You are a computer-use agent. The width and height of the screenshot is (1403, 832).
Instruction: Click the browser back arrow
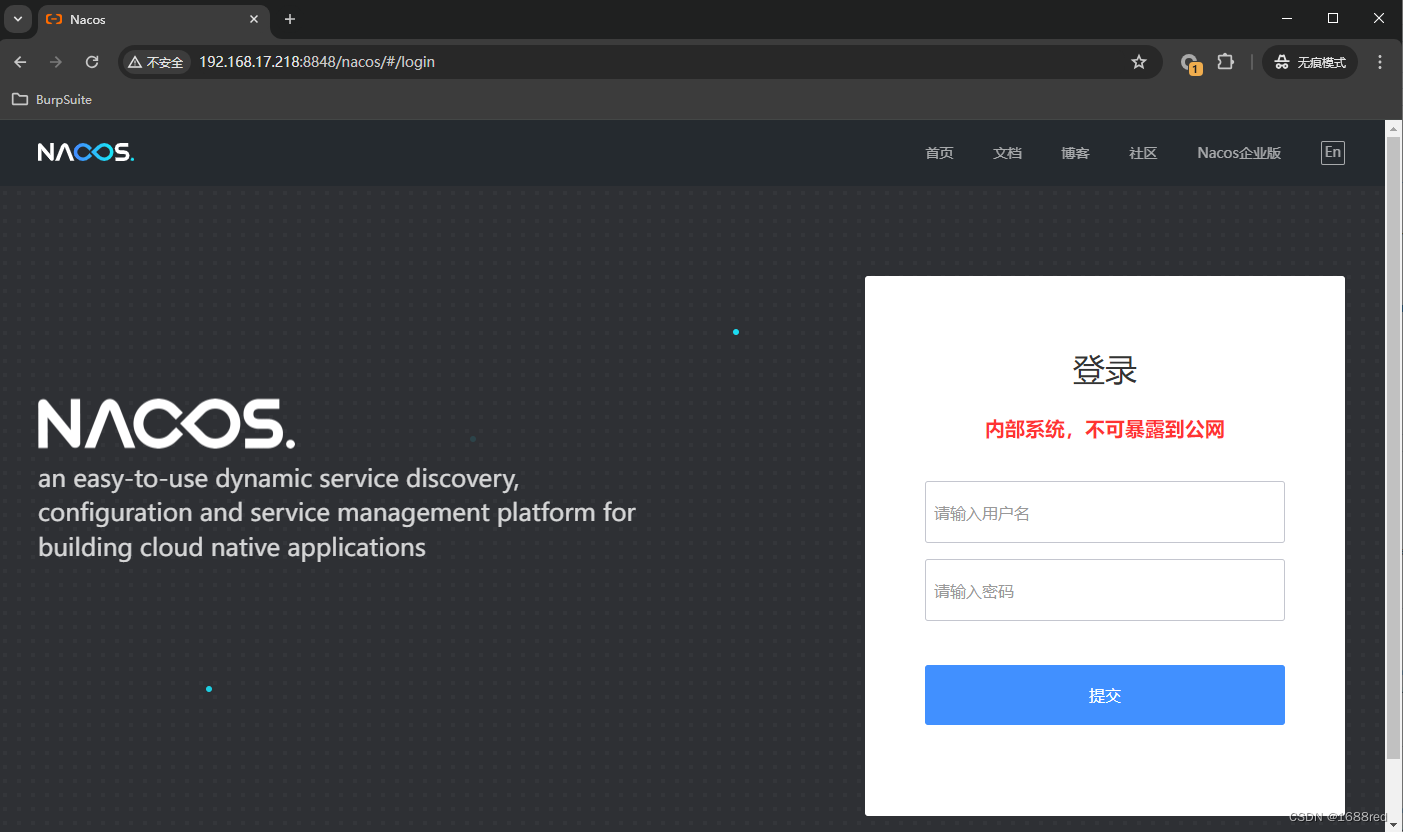click(x=20, y=62)
